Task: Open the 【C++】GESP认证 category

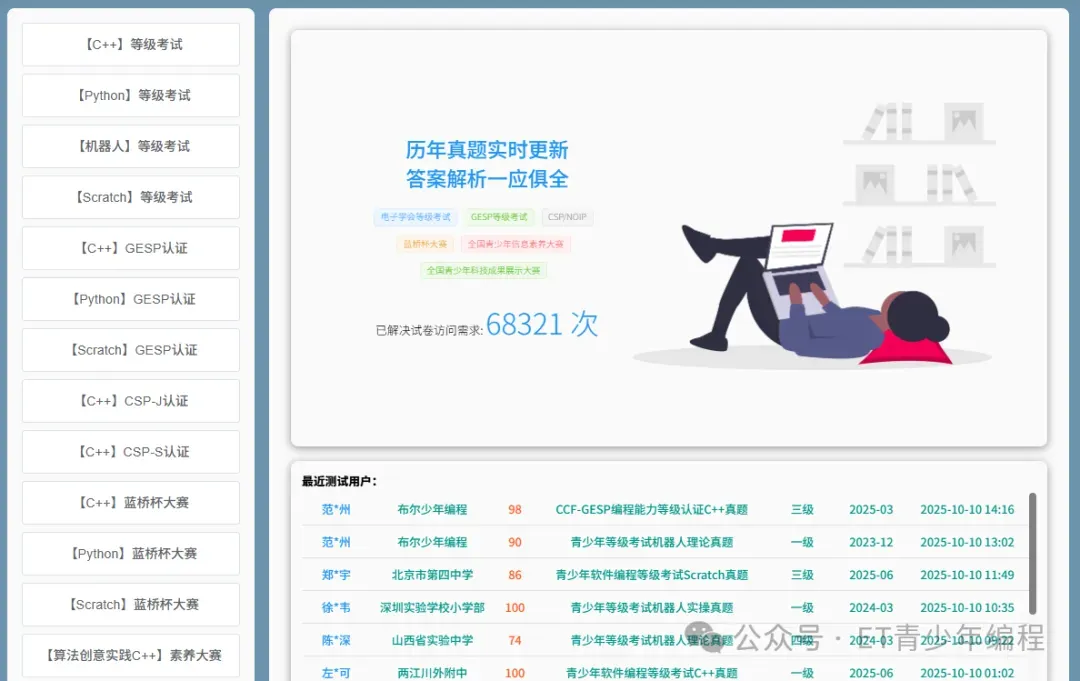Action: click(x=131, y=249)
